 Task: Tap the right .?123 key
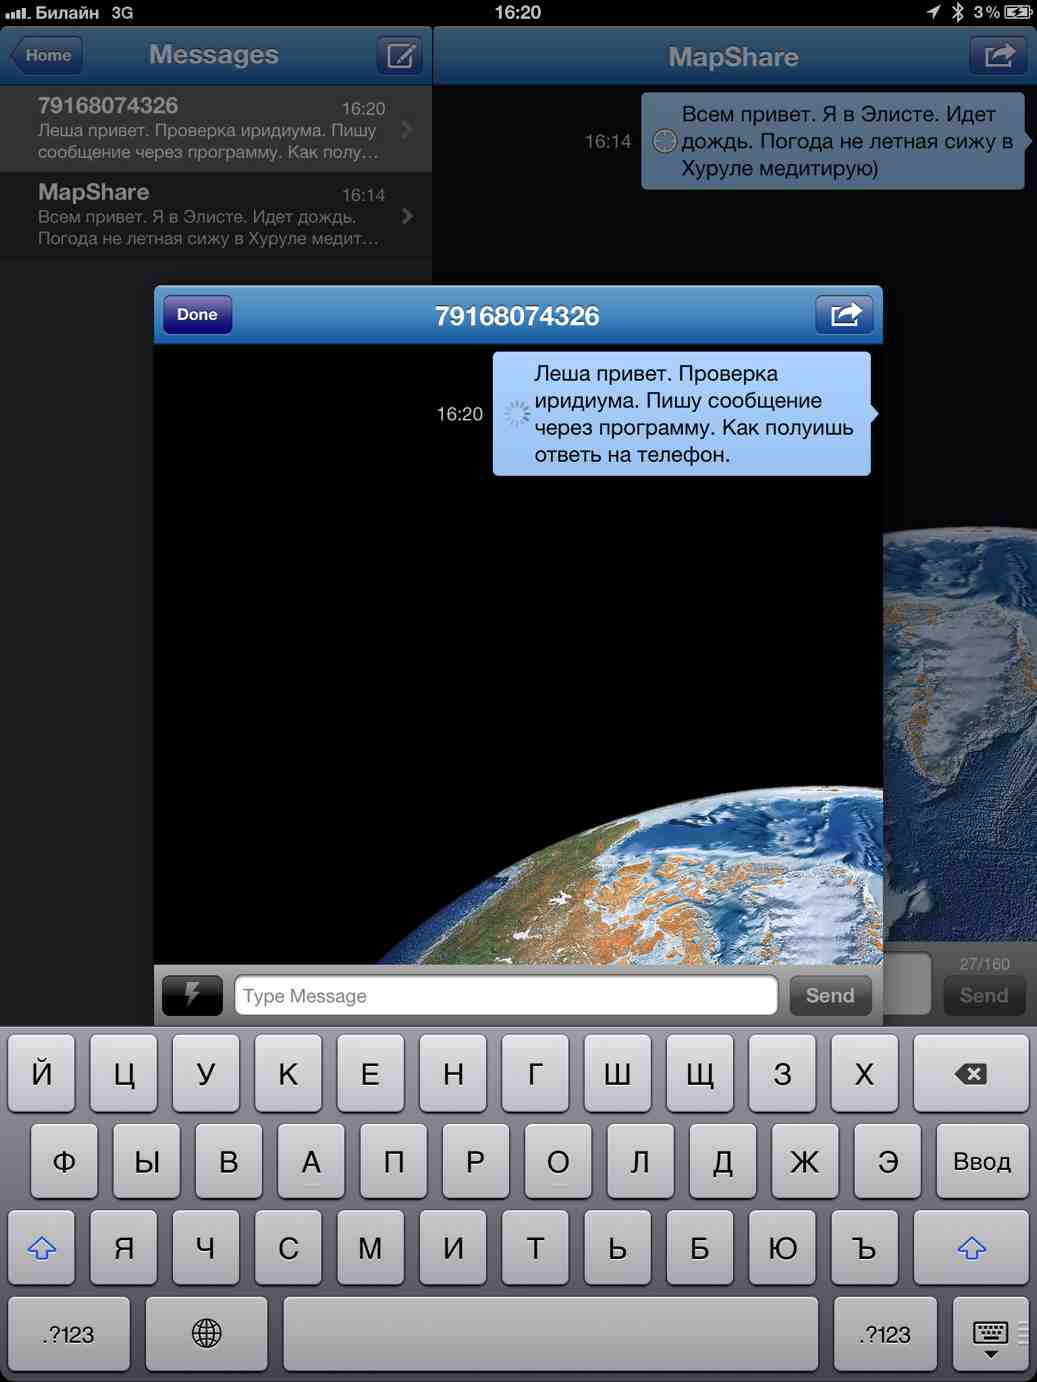coord(885,1334)
